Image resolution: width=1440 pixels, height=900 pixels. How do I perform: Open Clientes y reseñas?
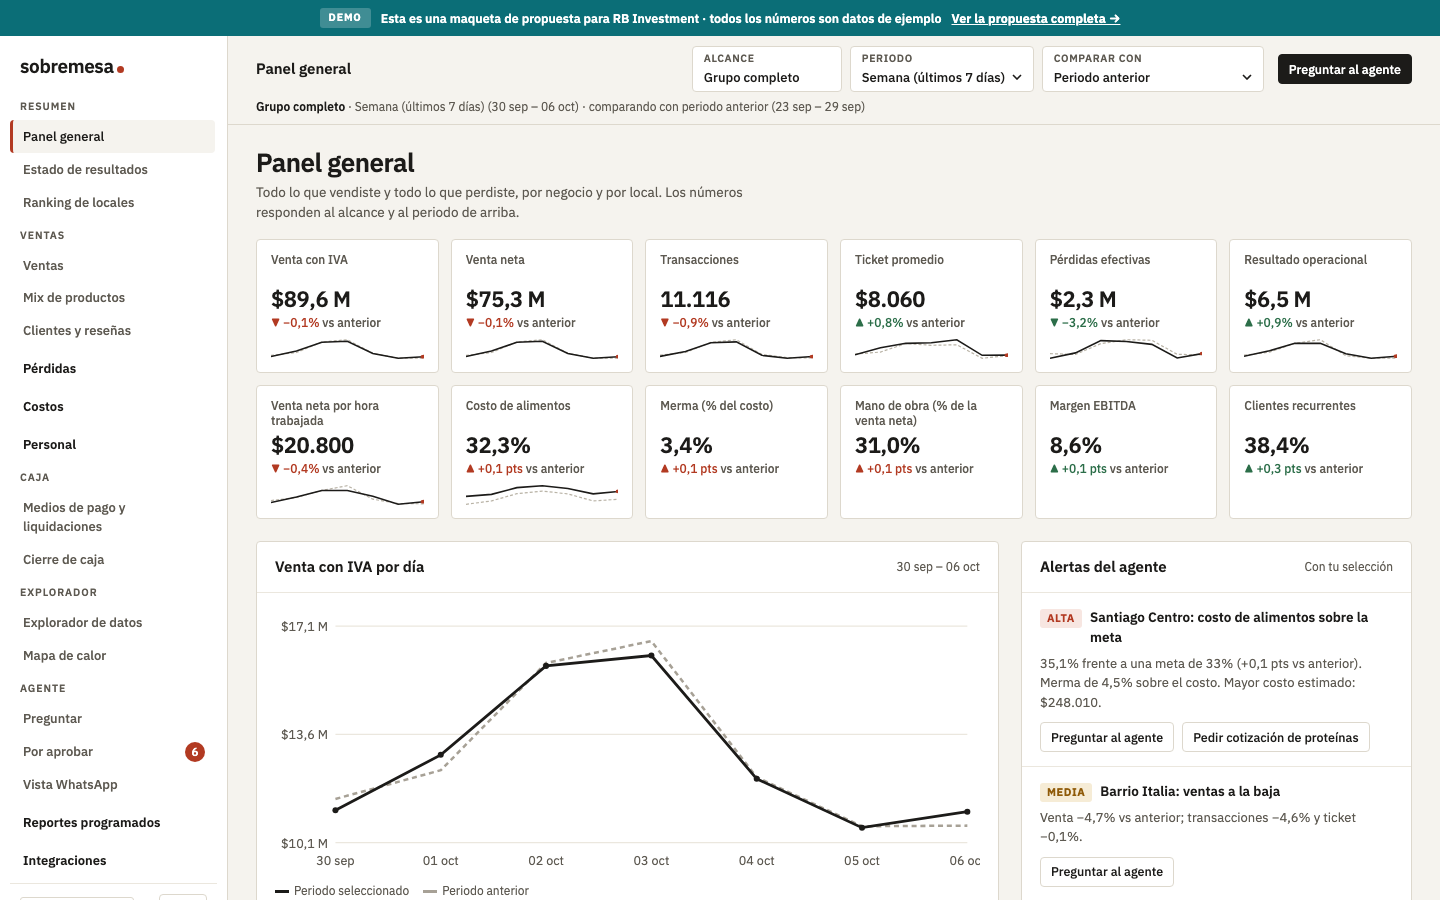click(x=113, y=331)
